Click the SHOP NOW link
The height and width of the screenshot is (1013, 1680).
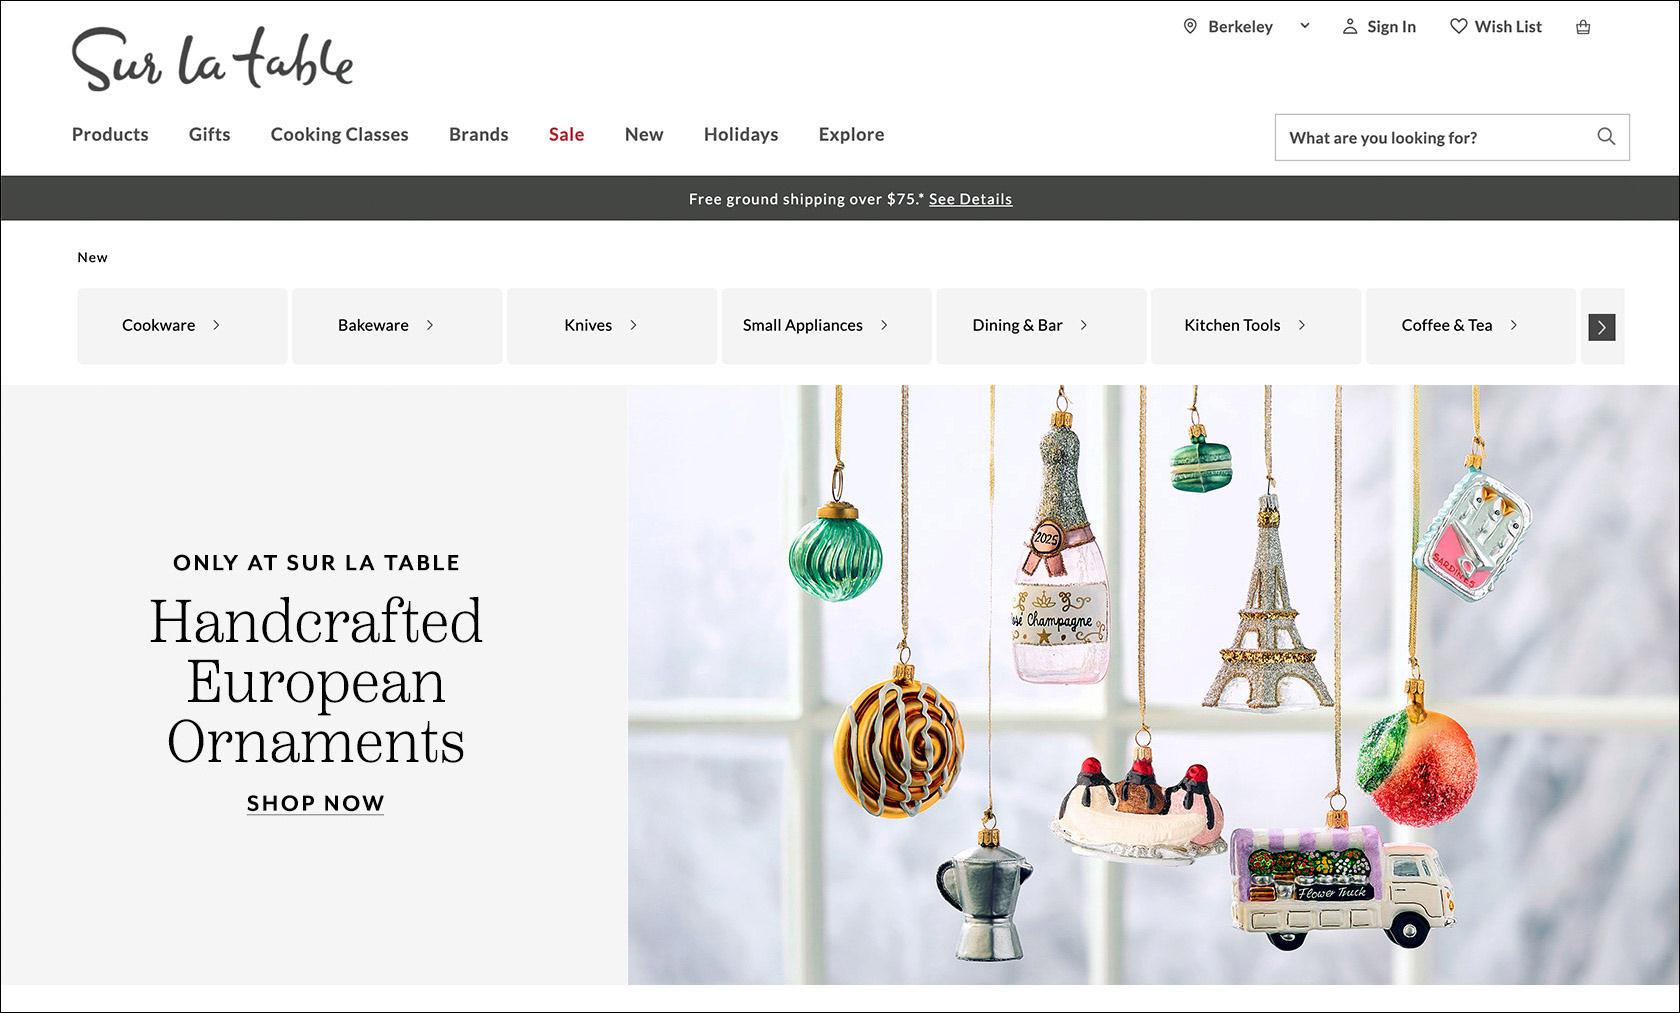click(x=315, y=803)
